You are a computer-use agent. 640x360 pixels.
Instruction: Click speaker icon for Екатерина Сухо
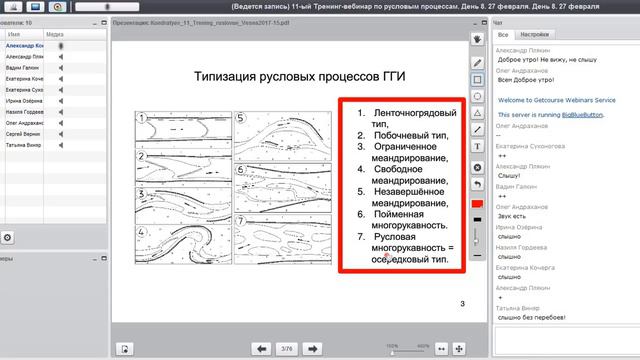(61, 90)
